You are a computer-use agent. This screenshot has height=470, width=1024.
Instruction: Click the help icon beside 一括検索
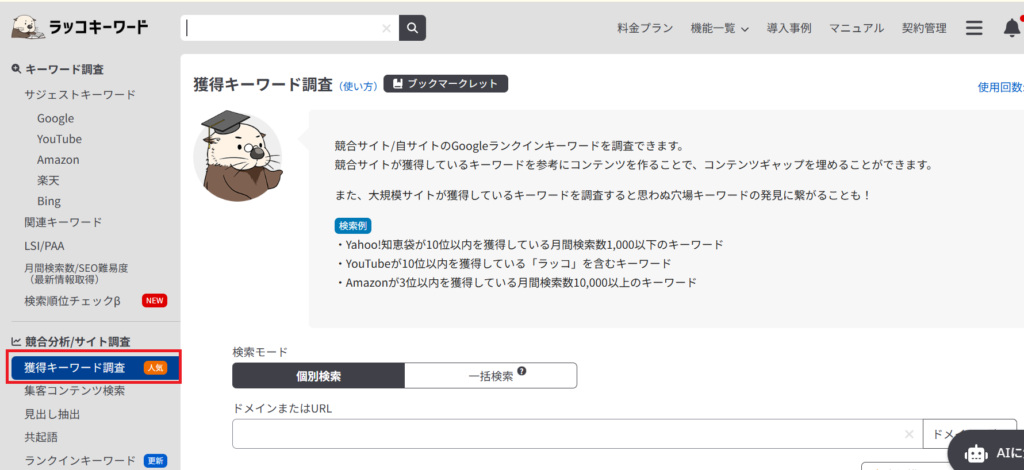[521, 371]
